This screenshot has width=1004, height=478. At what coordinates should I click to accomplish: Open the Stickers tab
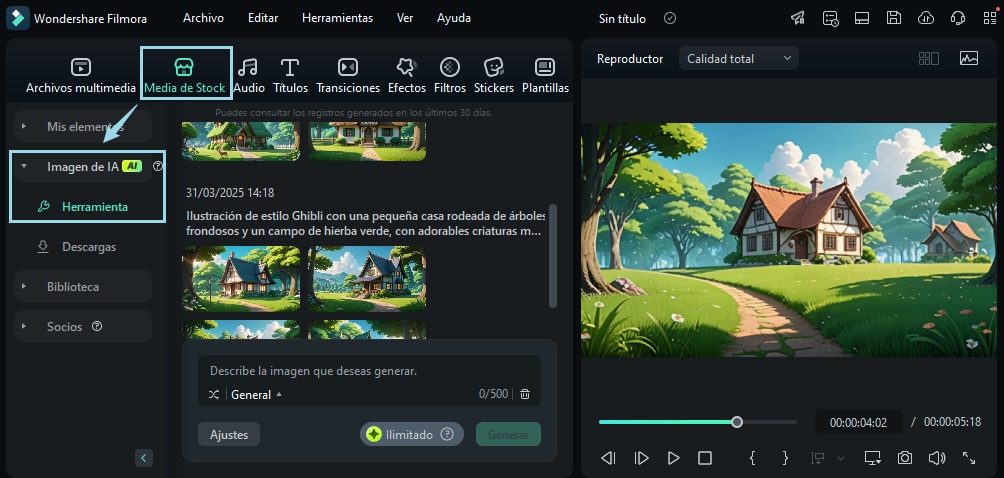[x=494, y=76]
